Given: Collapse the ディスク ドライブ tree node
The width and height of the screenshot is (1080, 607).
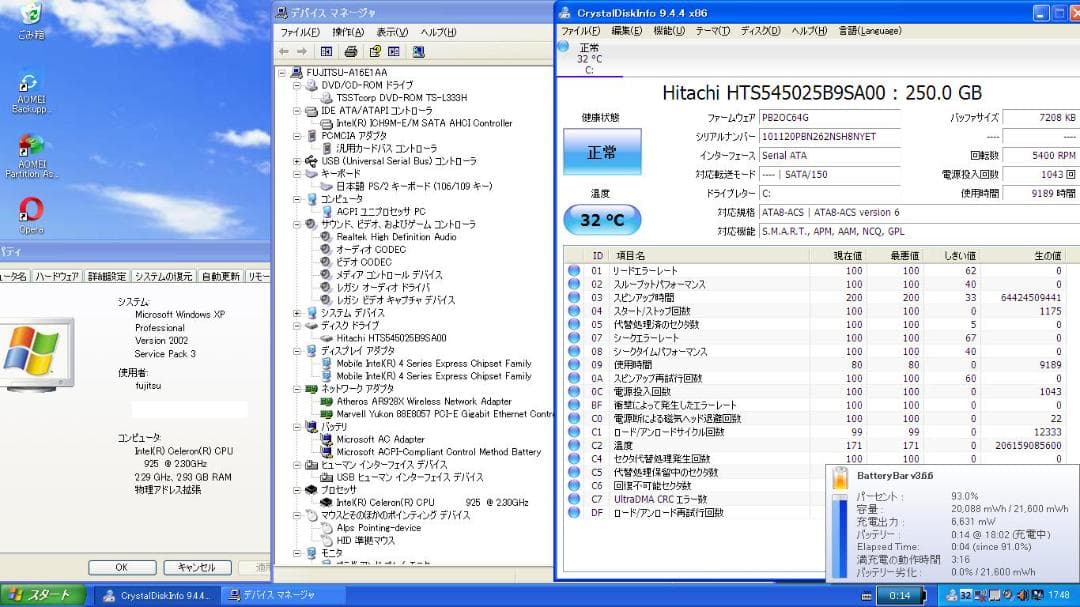Looking at the screenshot, I should point(297,326).
